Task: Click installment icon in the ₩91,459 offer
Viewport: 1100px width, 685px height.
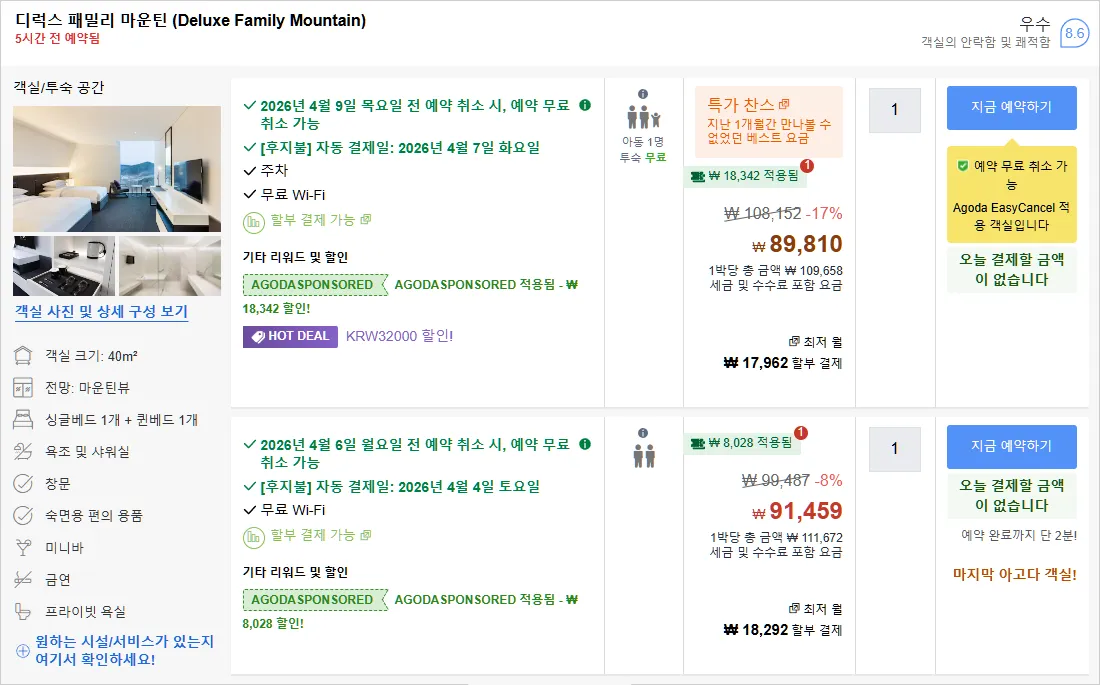Action: coord(253,537)
